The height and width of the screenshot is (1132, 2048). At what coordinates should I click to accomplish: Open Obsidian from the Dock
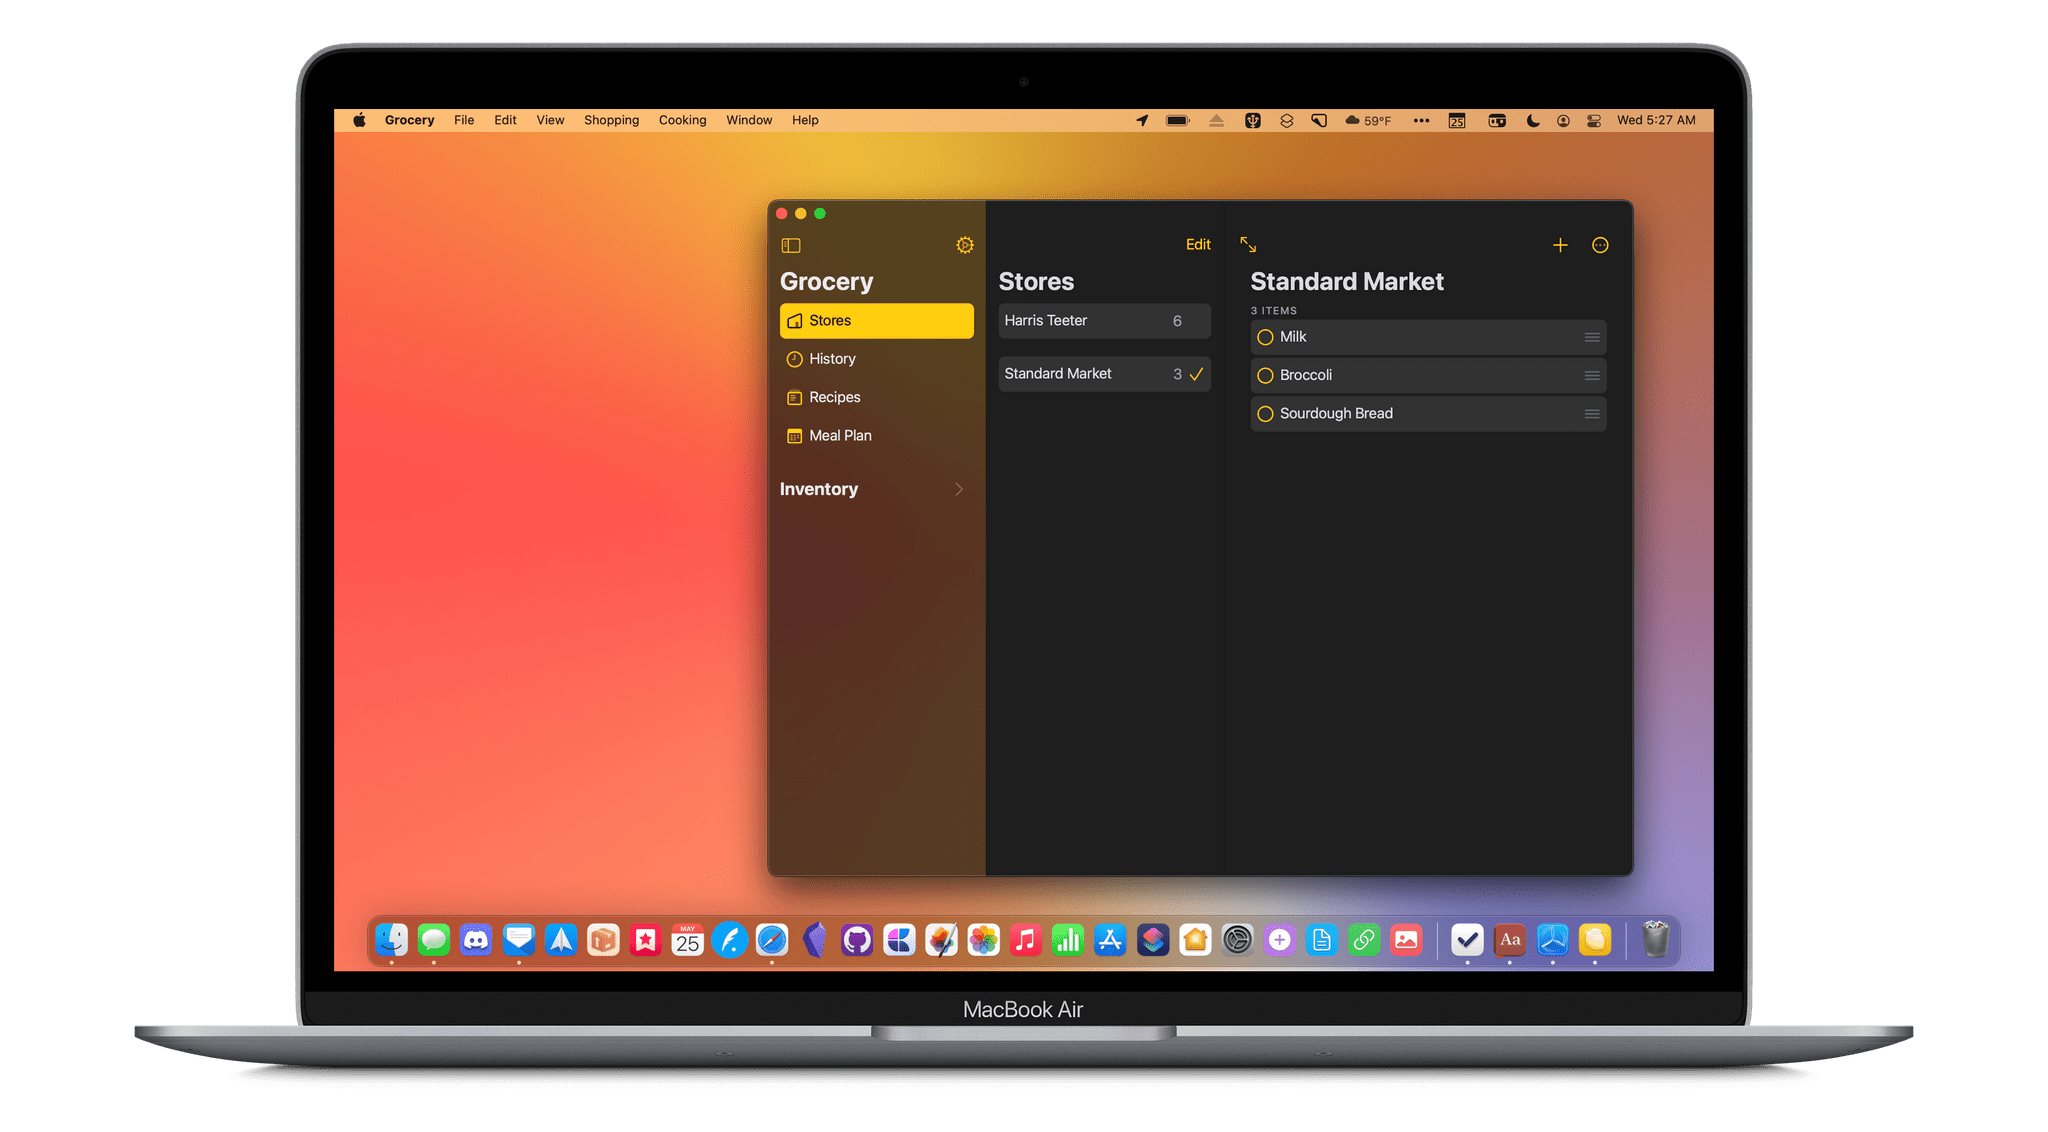pos(815,940)
